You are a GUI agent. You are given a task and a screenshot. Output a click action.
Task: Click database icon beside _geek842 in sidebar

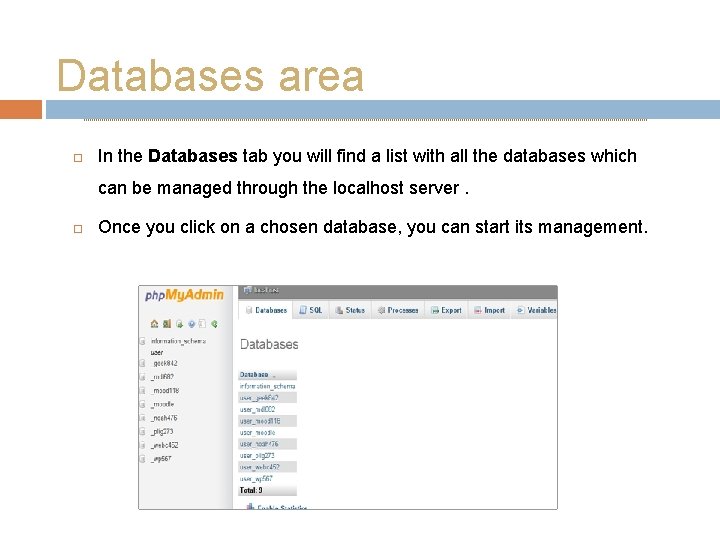pyautogui.click(x=142, y=363)
